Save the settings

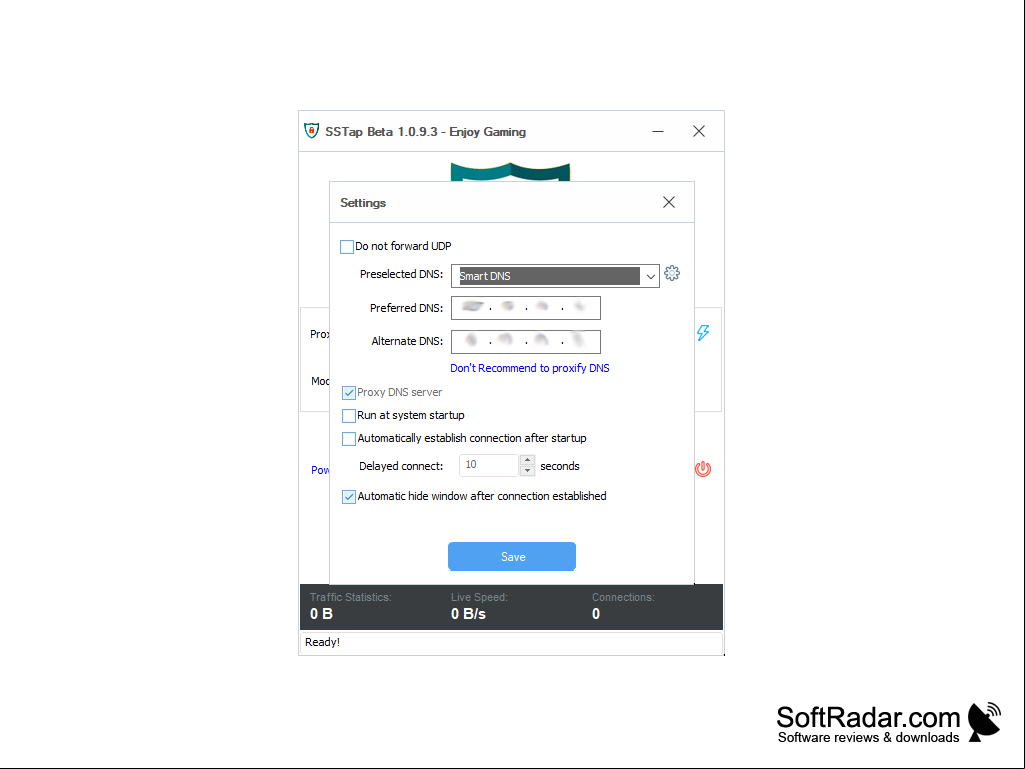512,556
